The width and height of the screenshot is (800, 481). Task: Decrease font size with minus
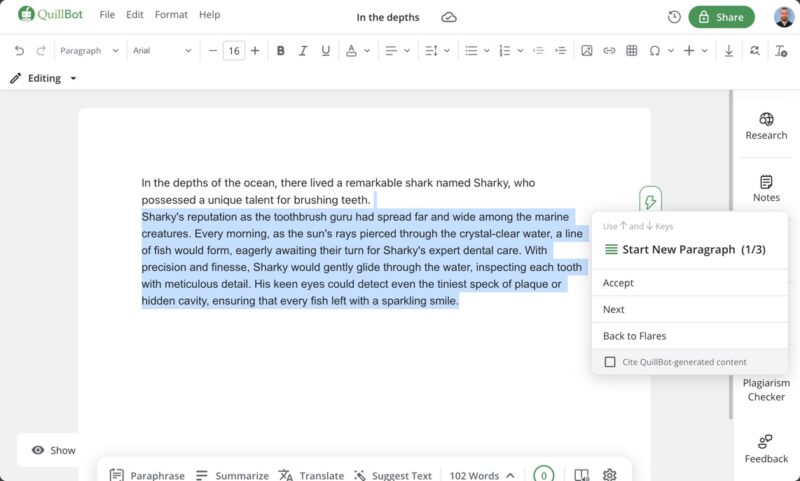tap(213, 50)
